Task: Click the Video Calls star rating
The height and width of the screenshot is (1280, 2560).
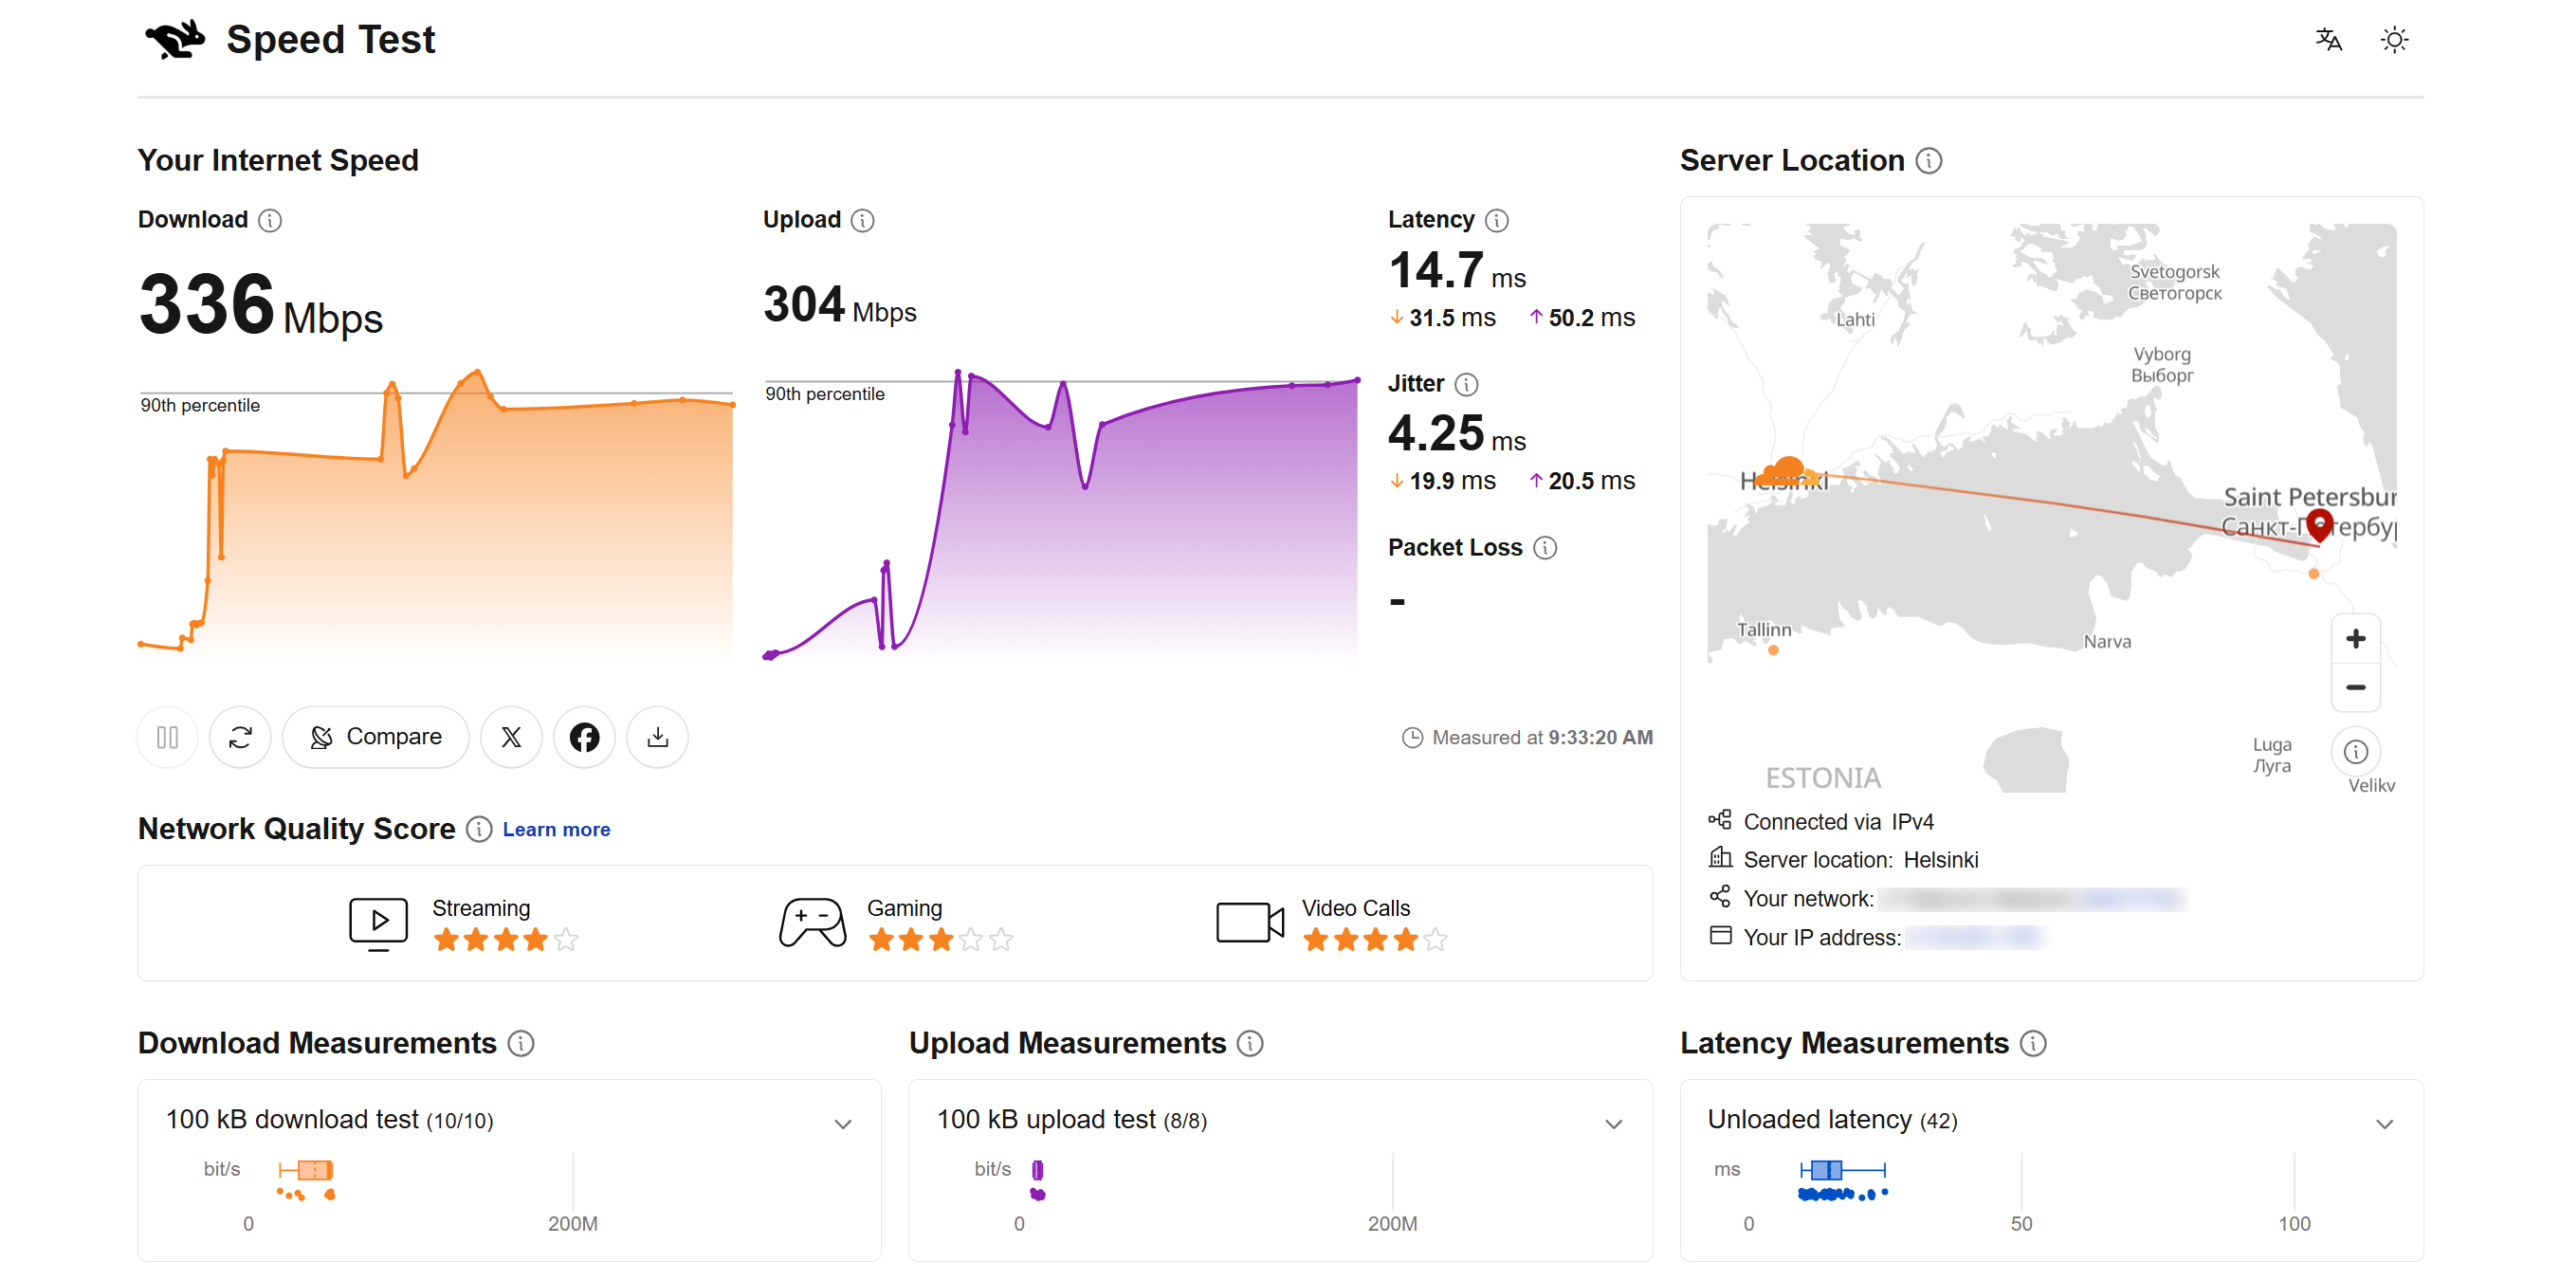Action: [x=1375, y=939]
